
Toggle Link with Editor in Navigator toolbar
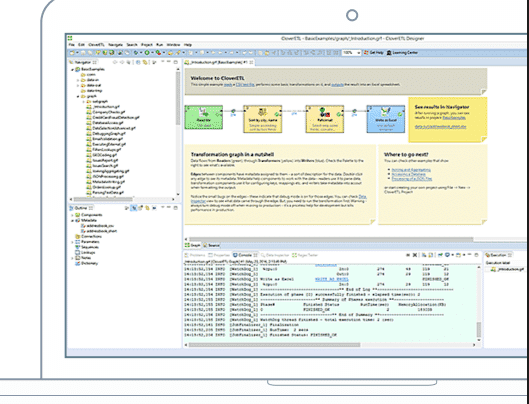(145, 62)
